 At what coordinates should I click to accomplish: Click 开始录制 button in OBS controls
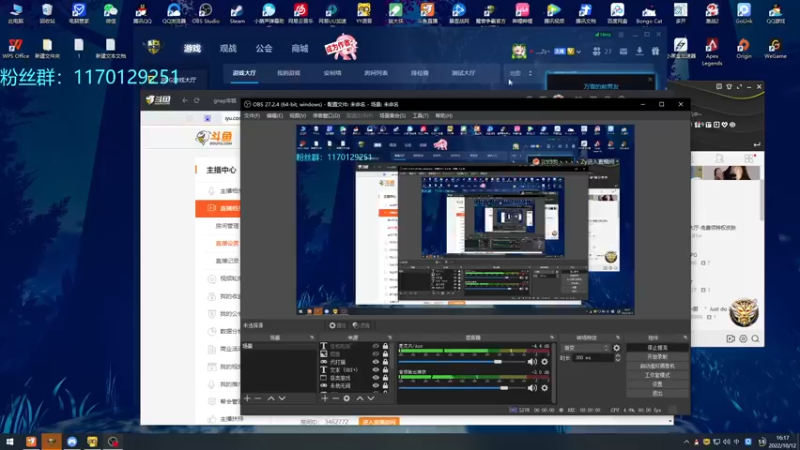click(657, 357)
